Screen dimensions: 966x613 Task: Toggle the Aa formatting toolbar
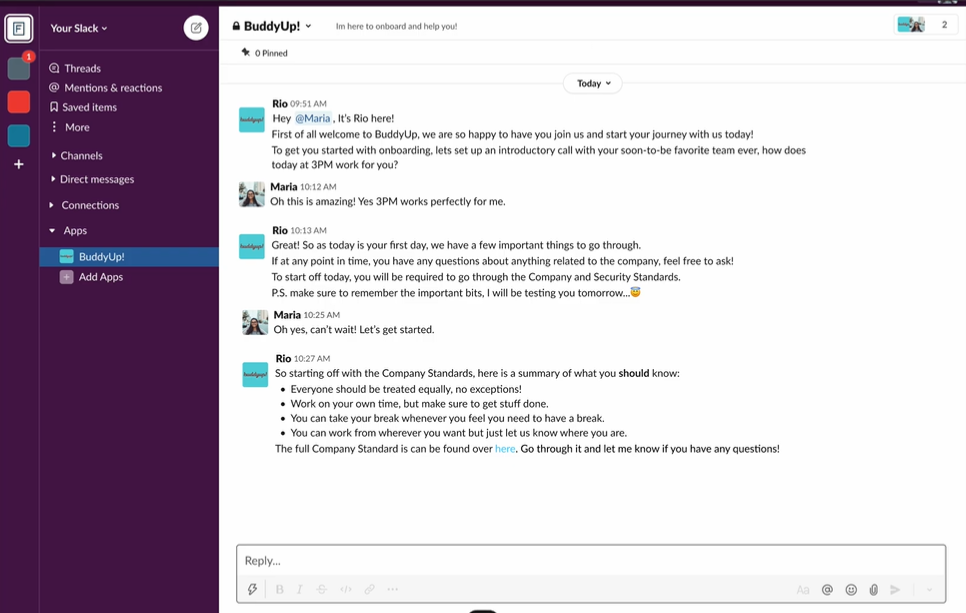tap(803, 590)
